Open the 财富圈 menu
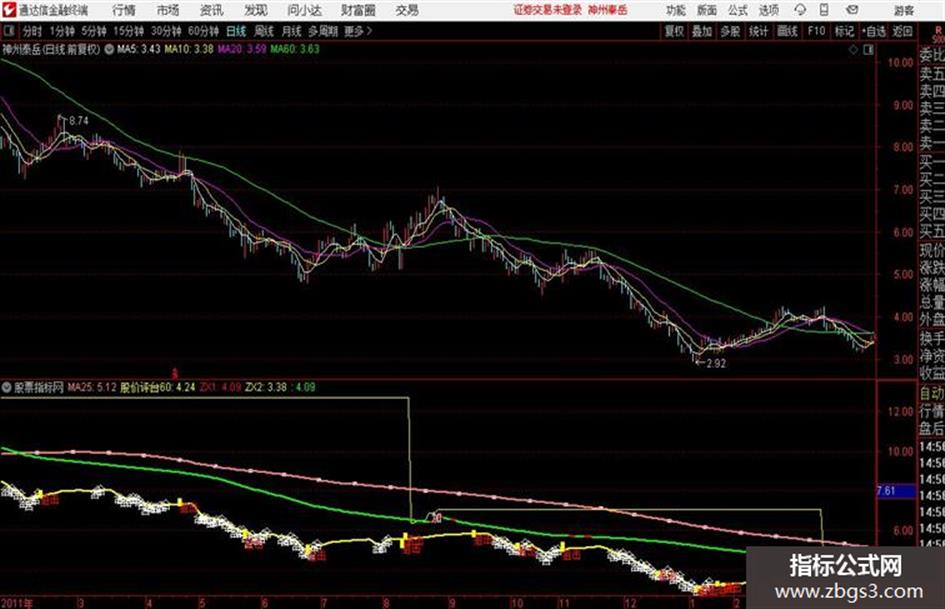The image size is (945, 609). tap(358, 10)
